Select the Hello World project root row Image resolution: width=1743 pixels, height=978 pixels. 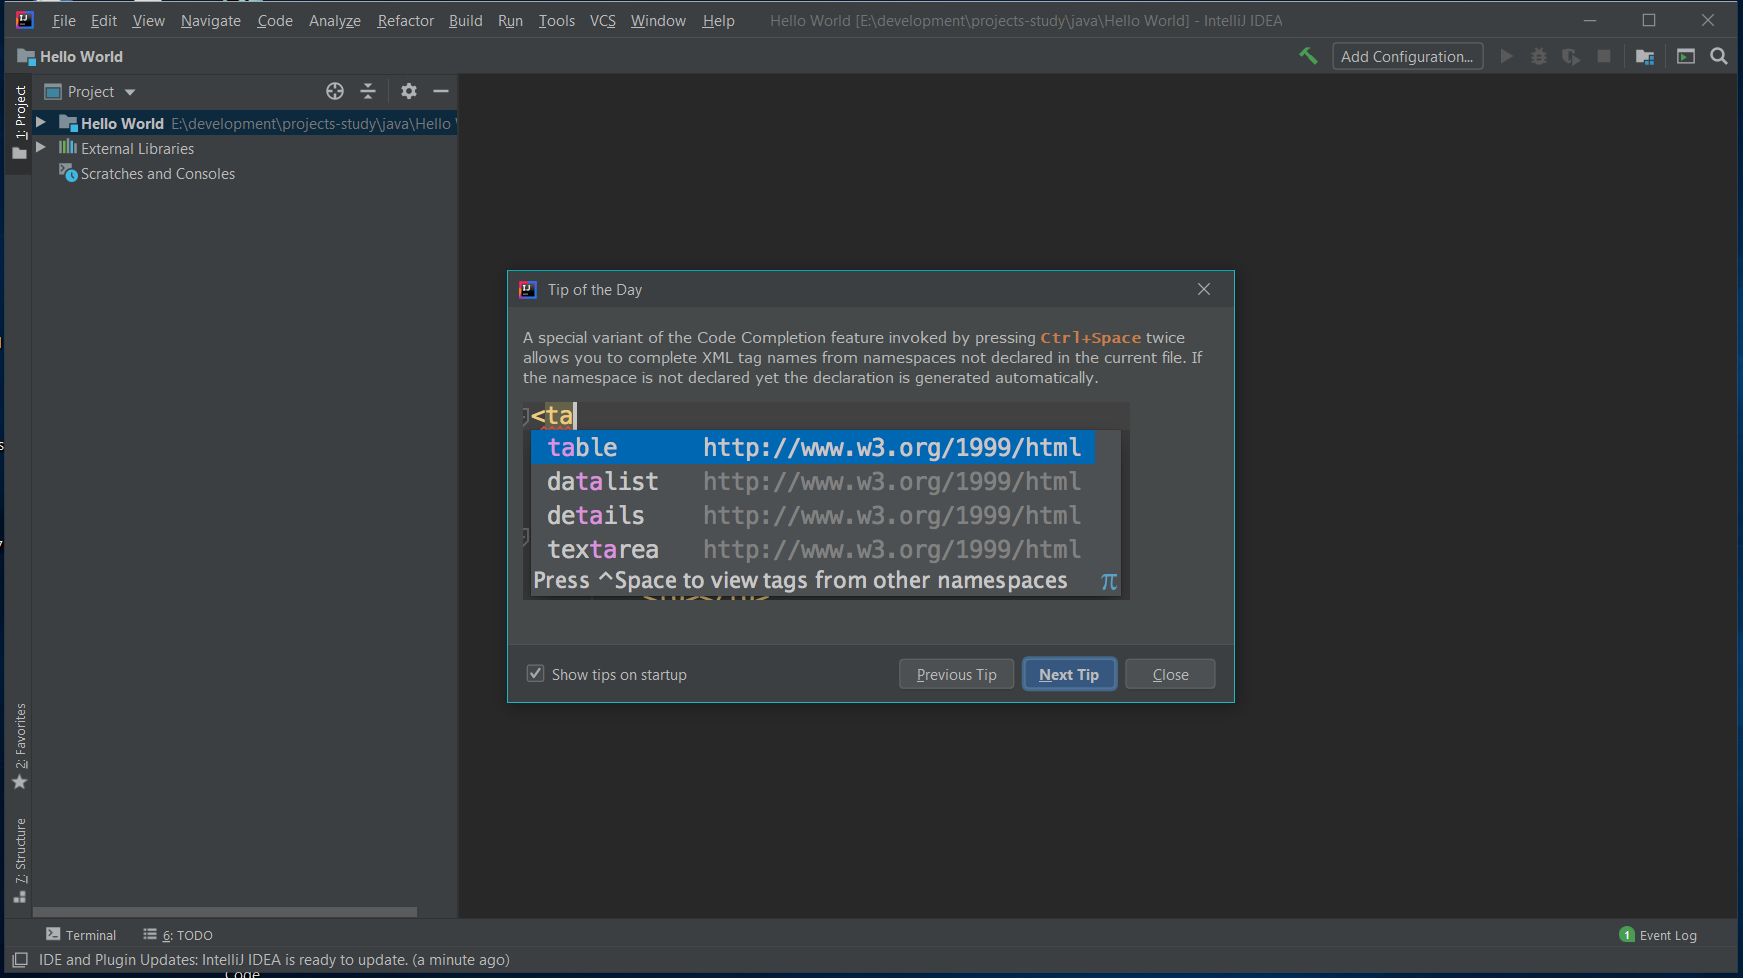[x=245, y=123]
